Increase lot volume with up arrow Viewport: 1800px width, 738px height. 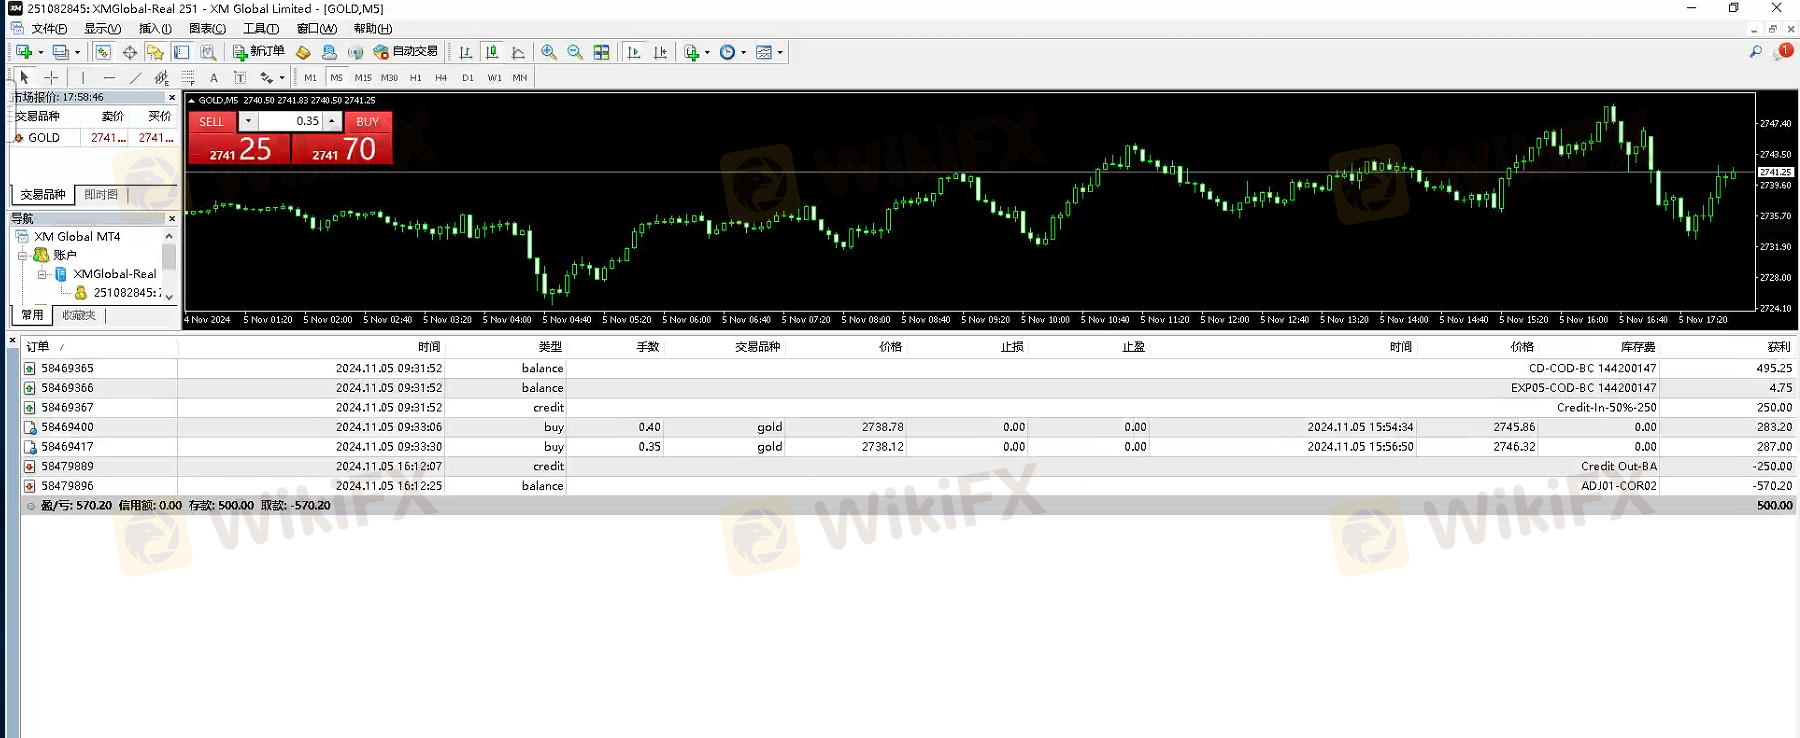[x=332, y=121]
